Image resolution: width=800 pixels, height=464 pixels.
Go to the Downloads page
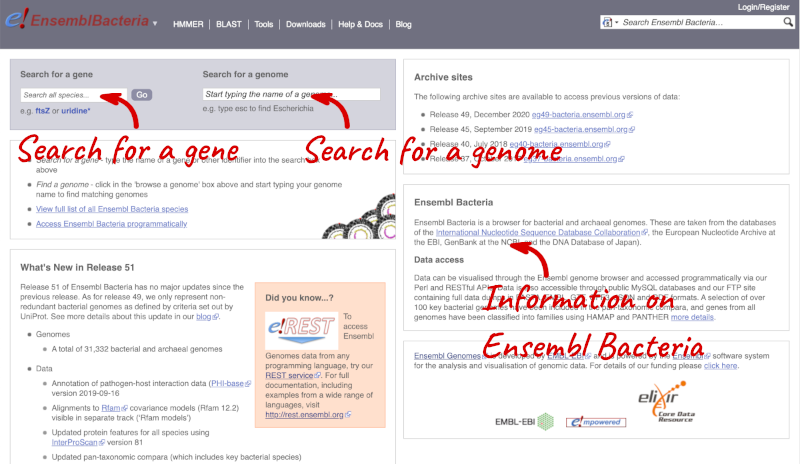click(x=306, y=24)
